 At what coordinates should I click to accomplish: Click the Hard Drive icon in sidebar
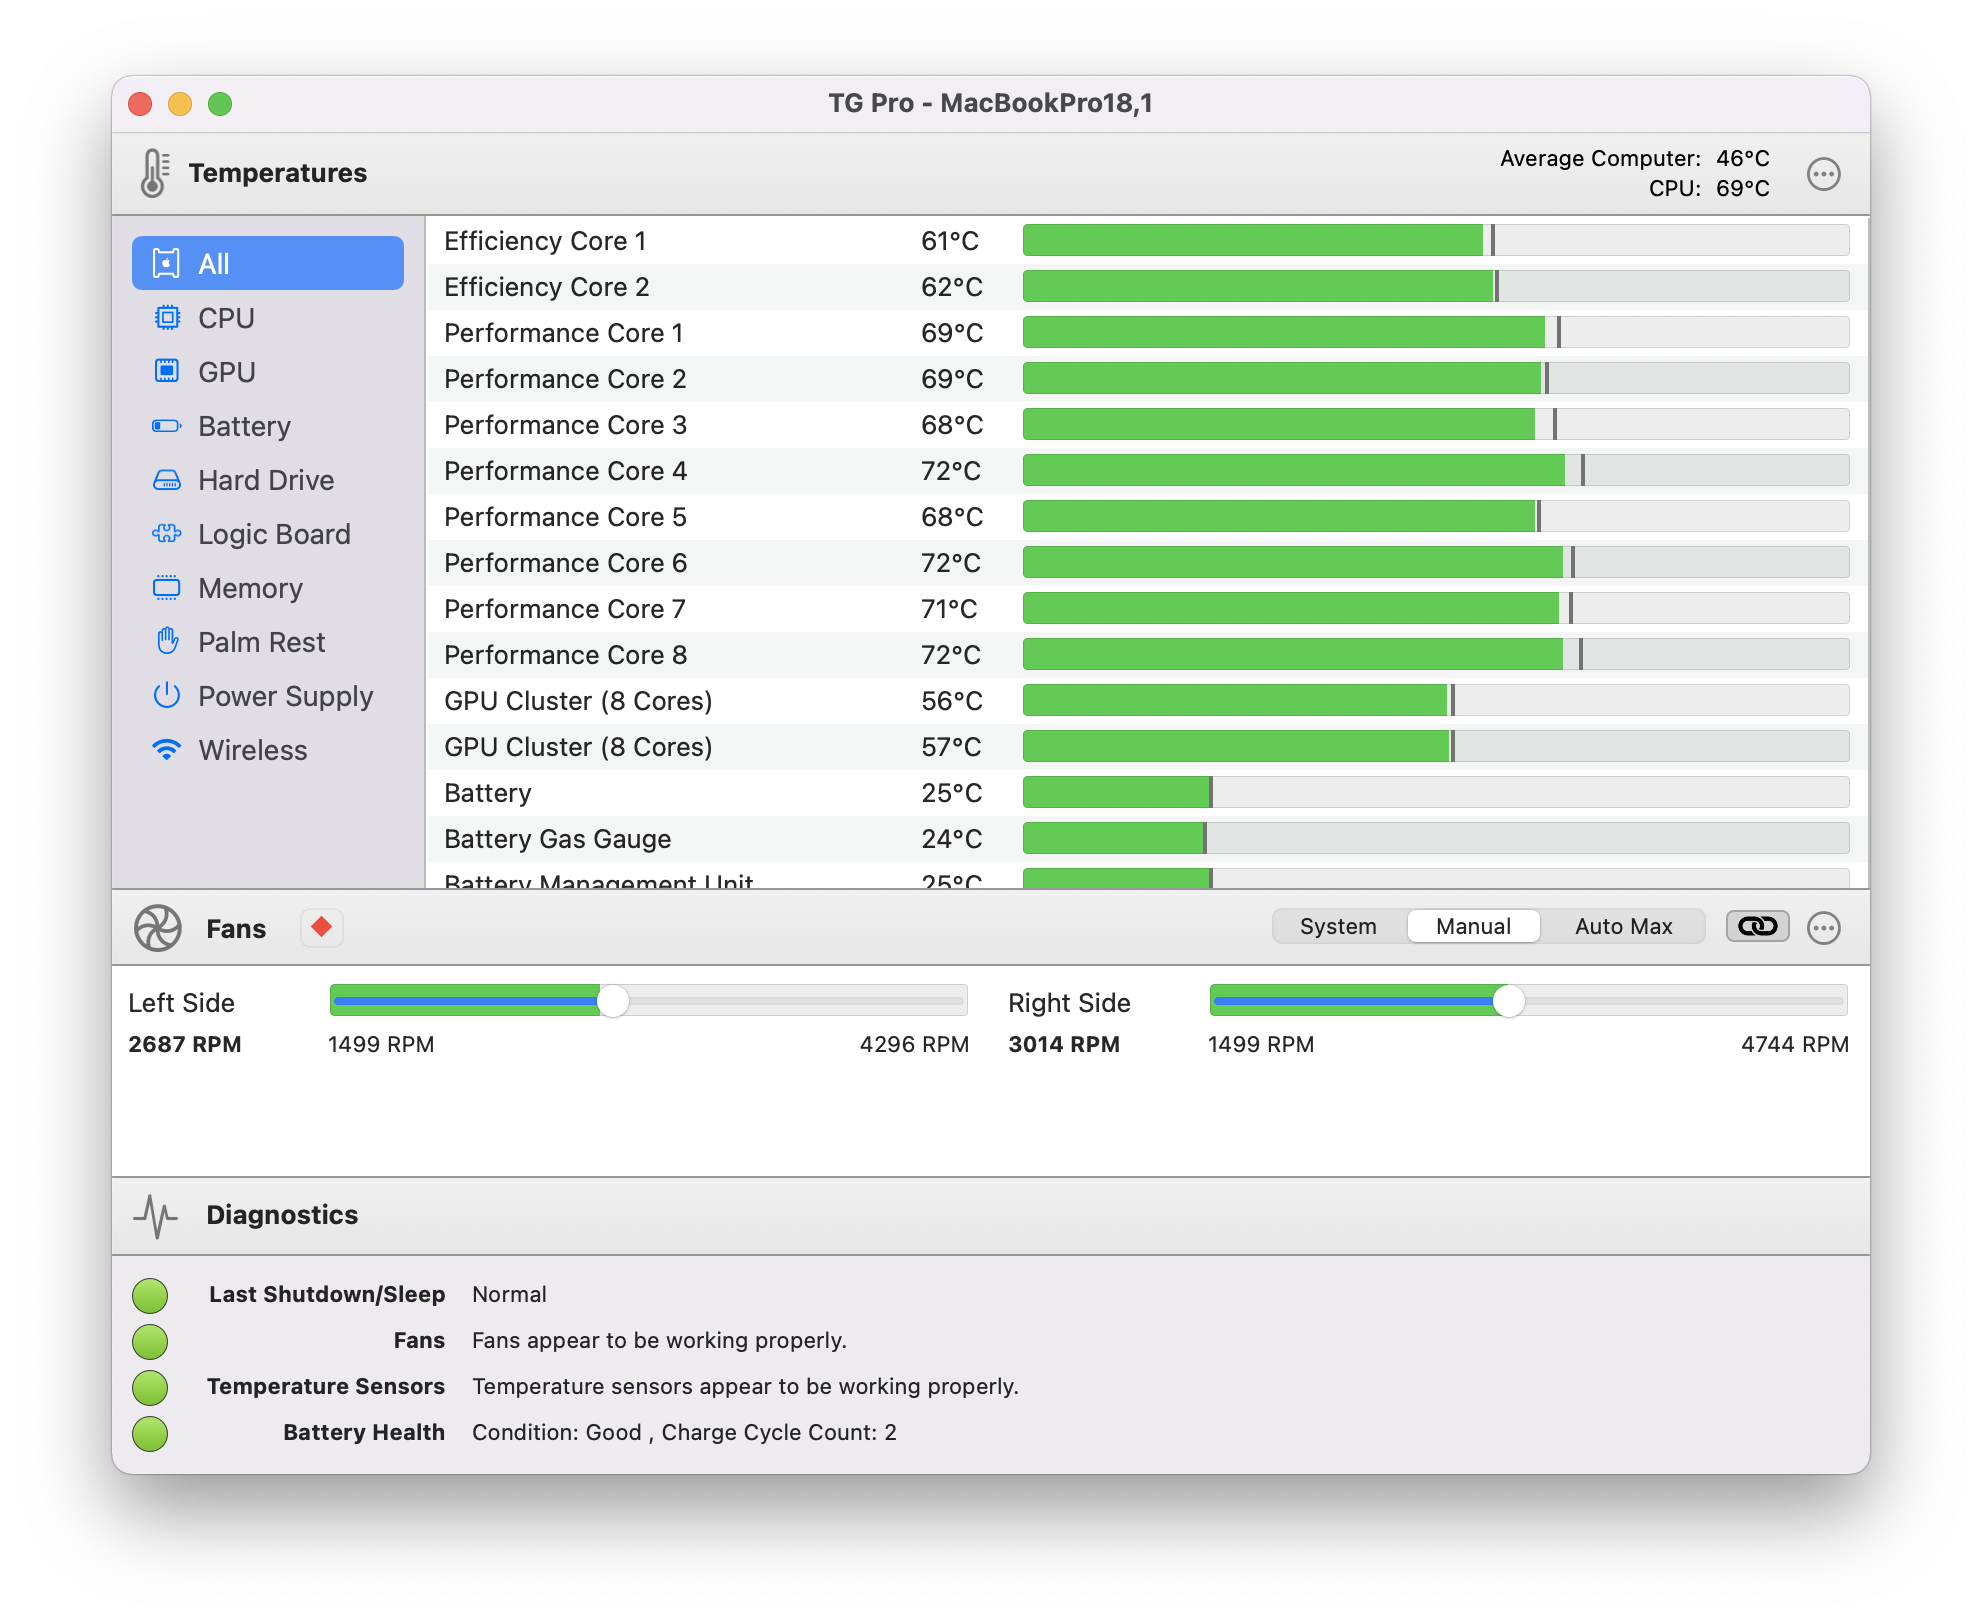click(x=167, y=480)
